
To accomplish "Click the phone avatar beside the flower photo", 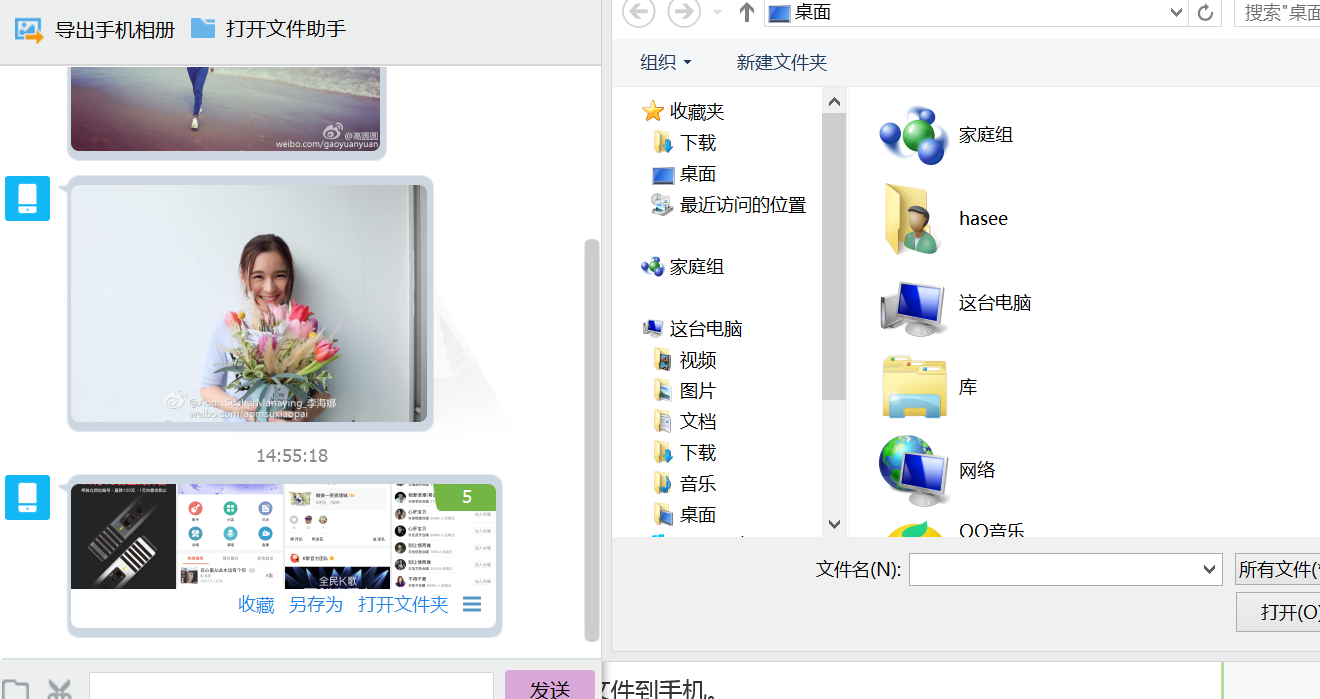I will [27, 198].
